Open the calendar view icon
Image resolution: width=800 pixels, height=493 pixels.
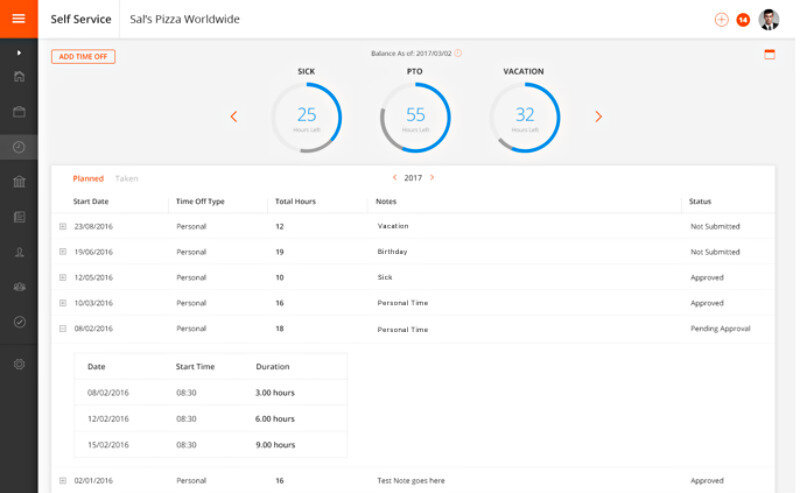[769, 55]
